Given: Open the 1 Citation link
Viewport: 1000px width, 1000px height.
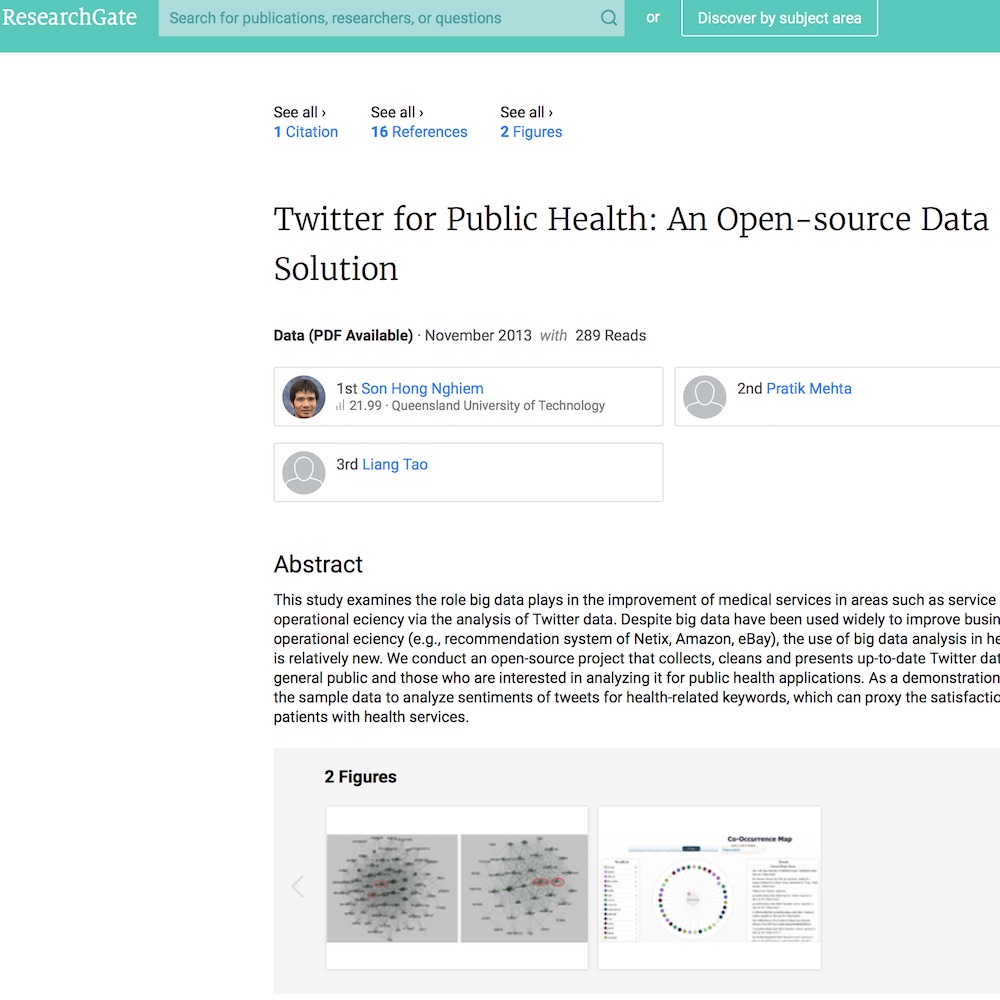Looking at the screenshot, I should 305,132.
